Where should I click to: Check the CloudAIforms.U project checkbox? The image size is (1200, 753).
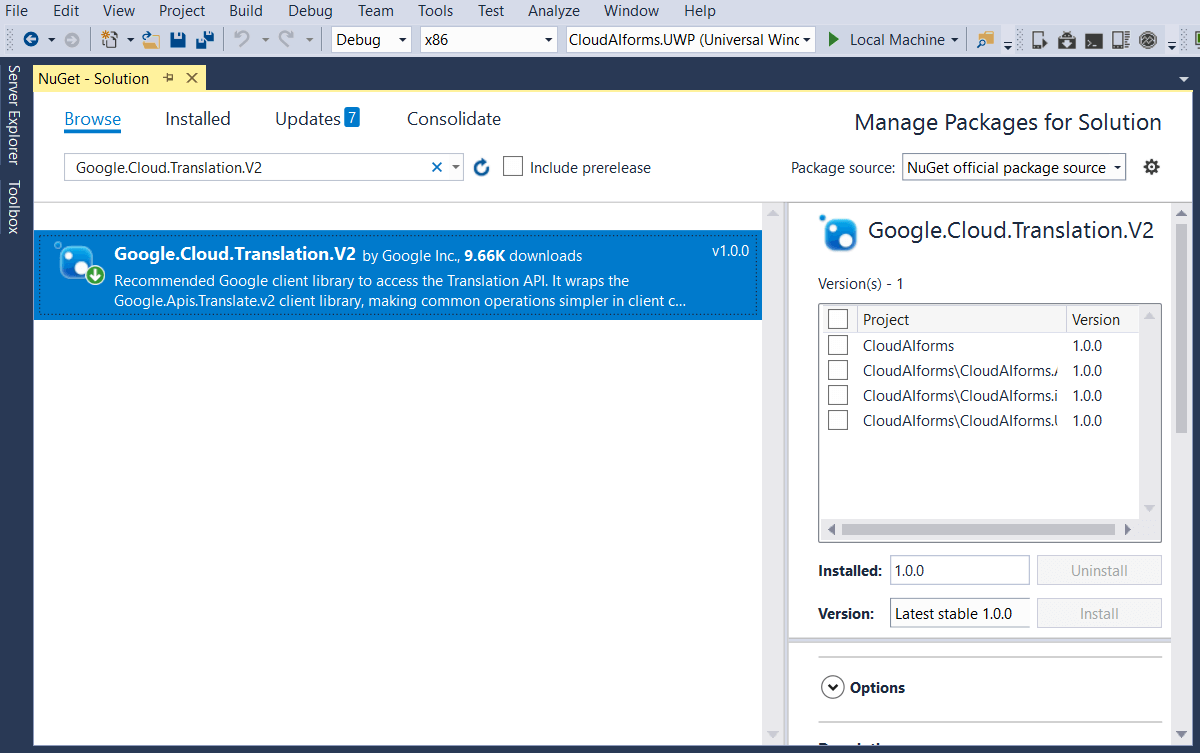point(838,420)
